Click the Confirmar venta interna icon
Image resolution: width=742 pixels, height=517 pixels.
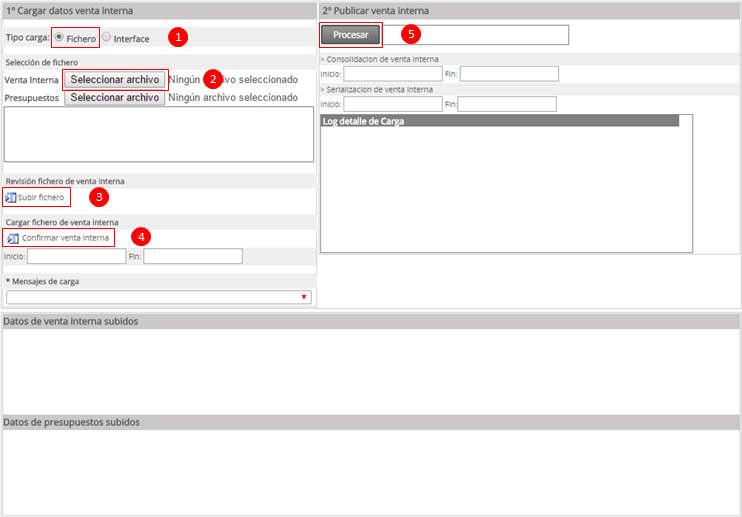(13, 238)
